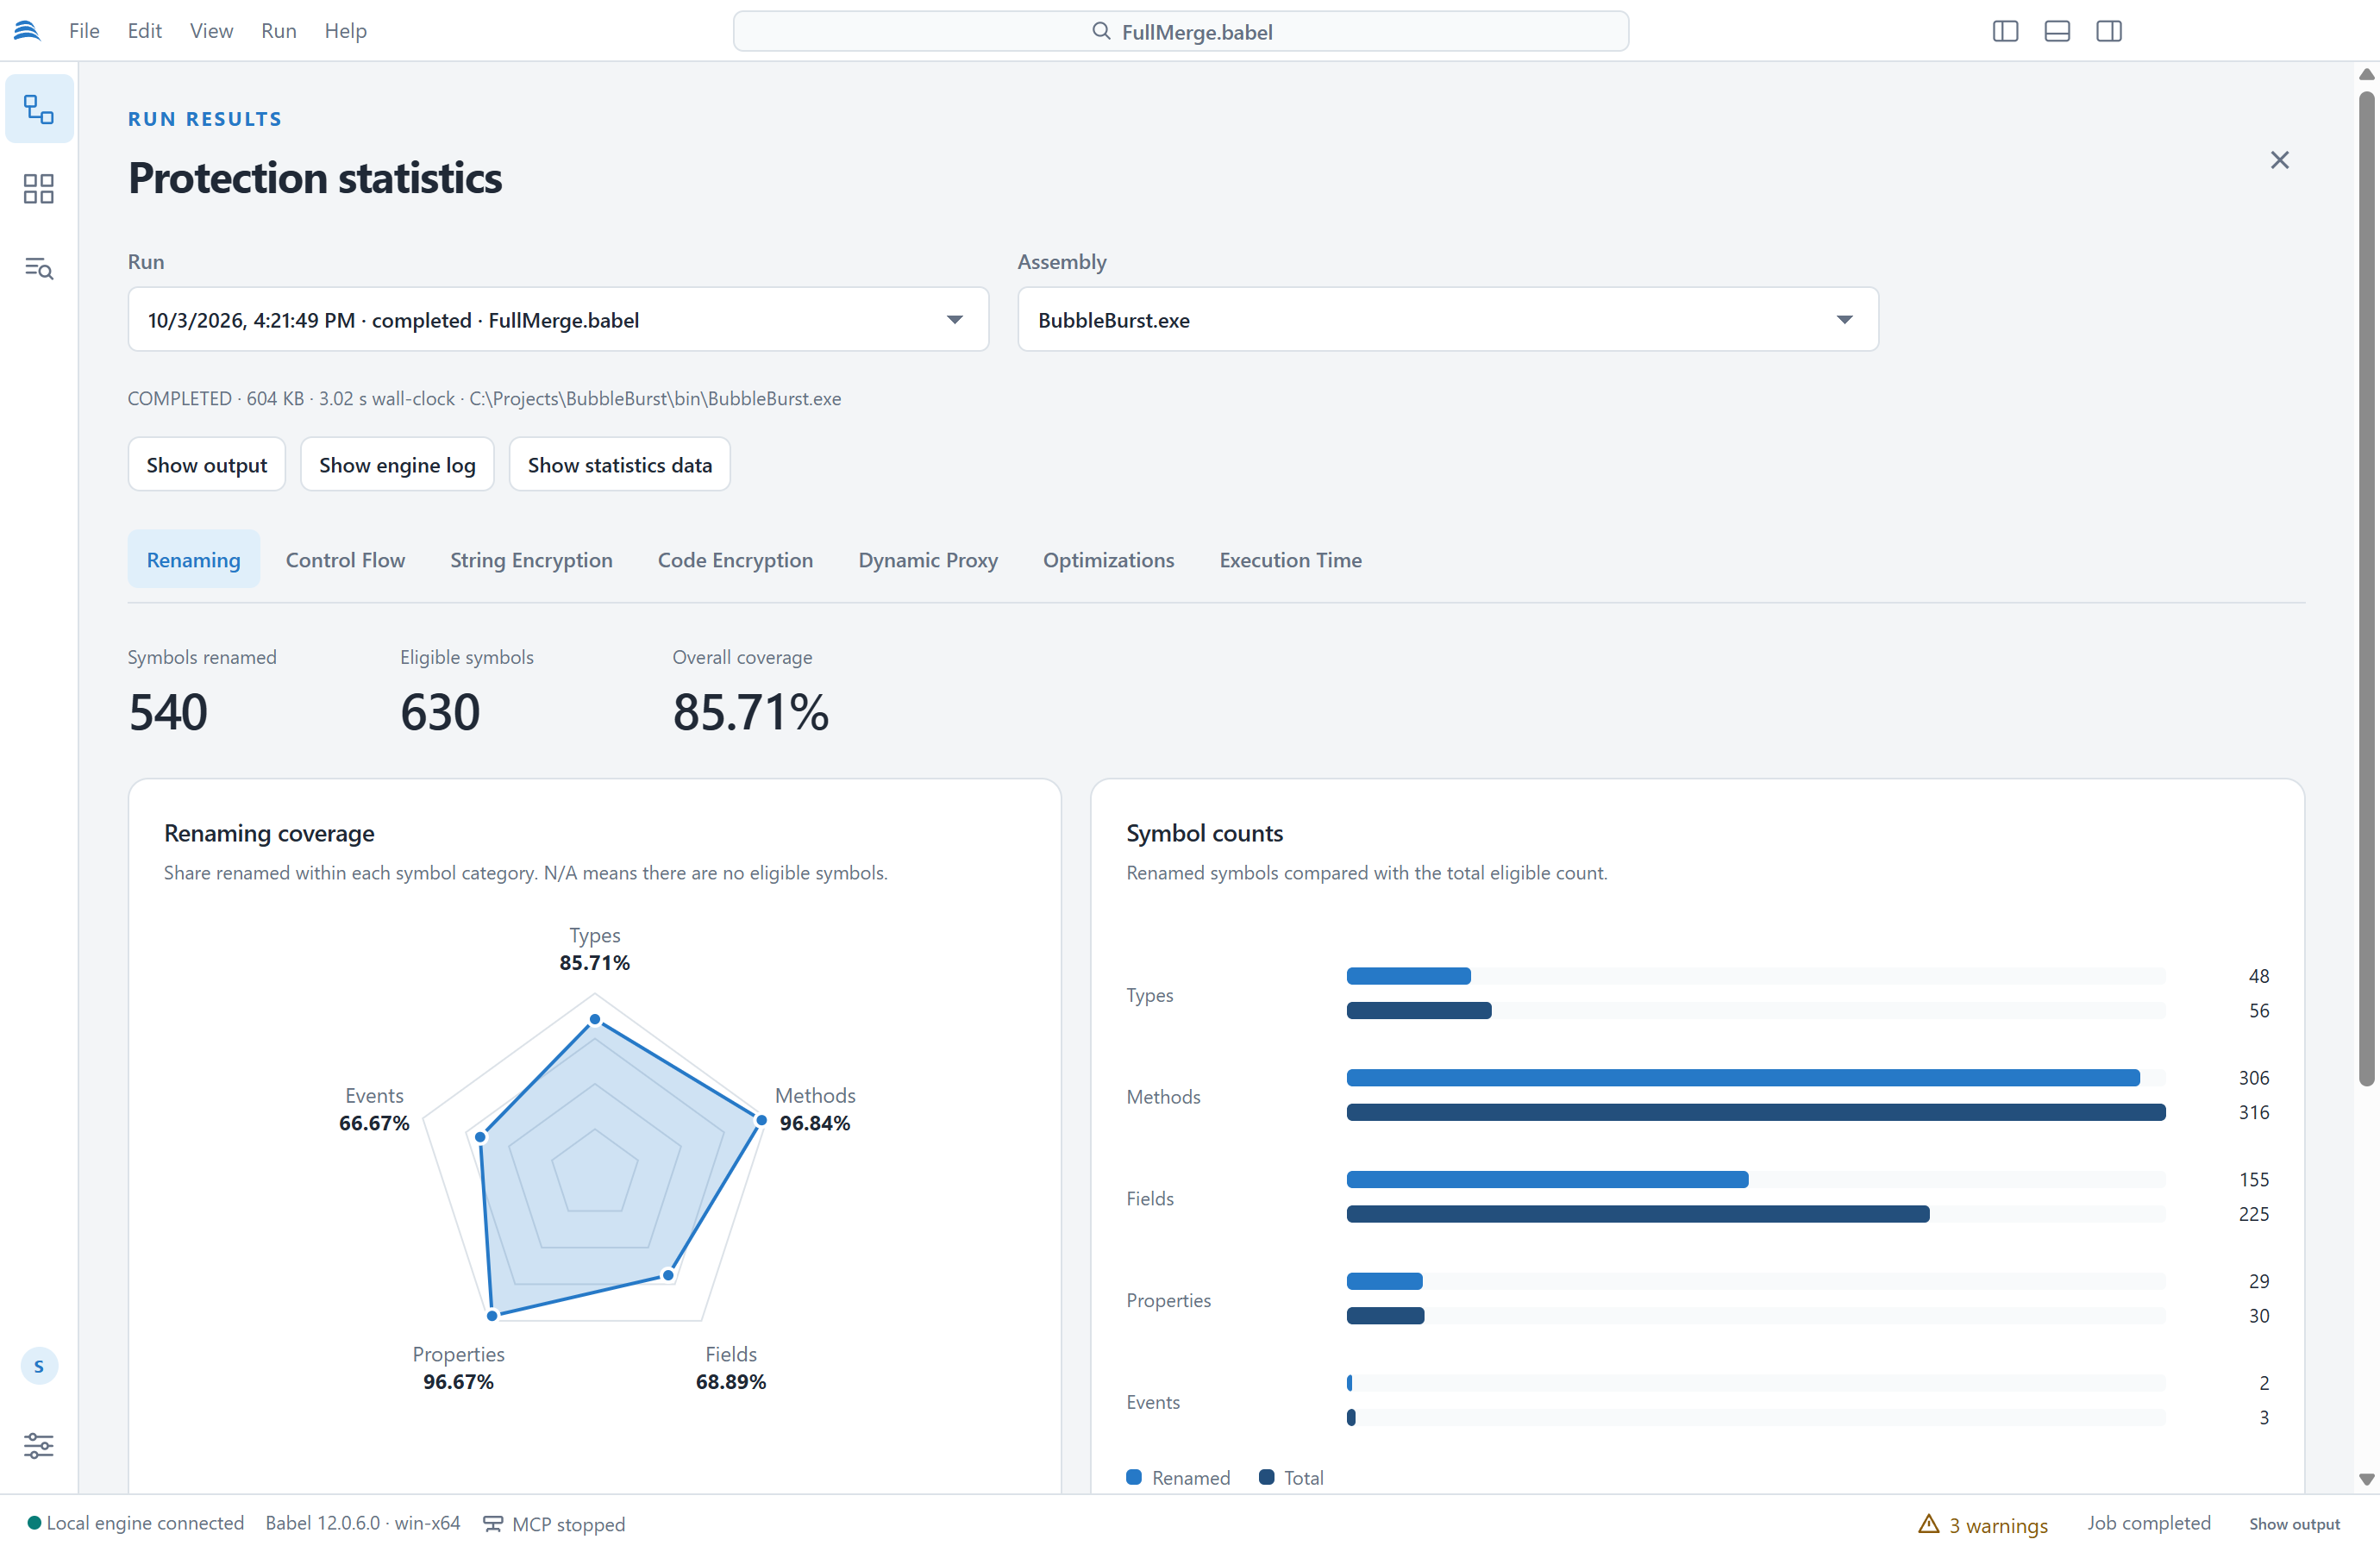Open the dashboard grid sidebar icon
2380x1552 pixels.
(39, 189)
